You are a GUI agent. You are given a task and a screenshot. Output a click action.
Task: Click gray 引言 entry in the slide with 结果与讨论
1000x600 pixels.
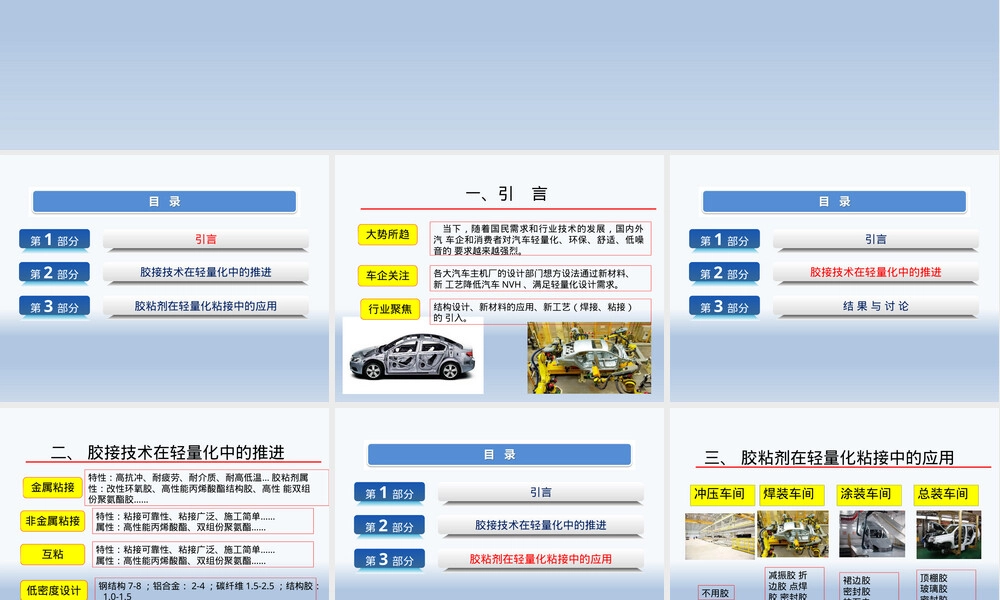[x=876, y=240]
